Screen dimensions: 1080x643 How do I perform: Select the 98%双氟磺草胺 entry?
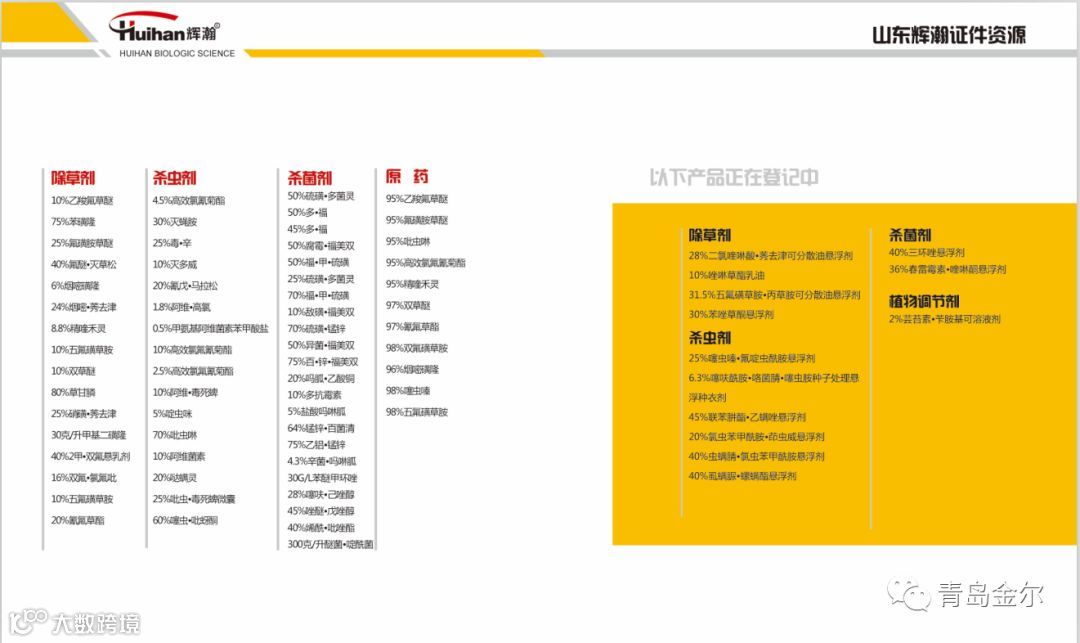(x=417, y=348)
